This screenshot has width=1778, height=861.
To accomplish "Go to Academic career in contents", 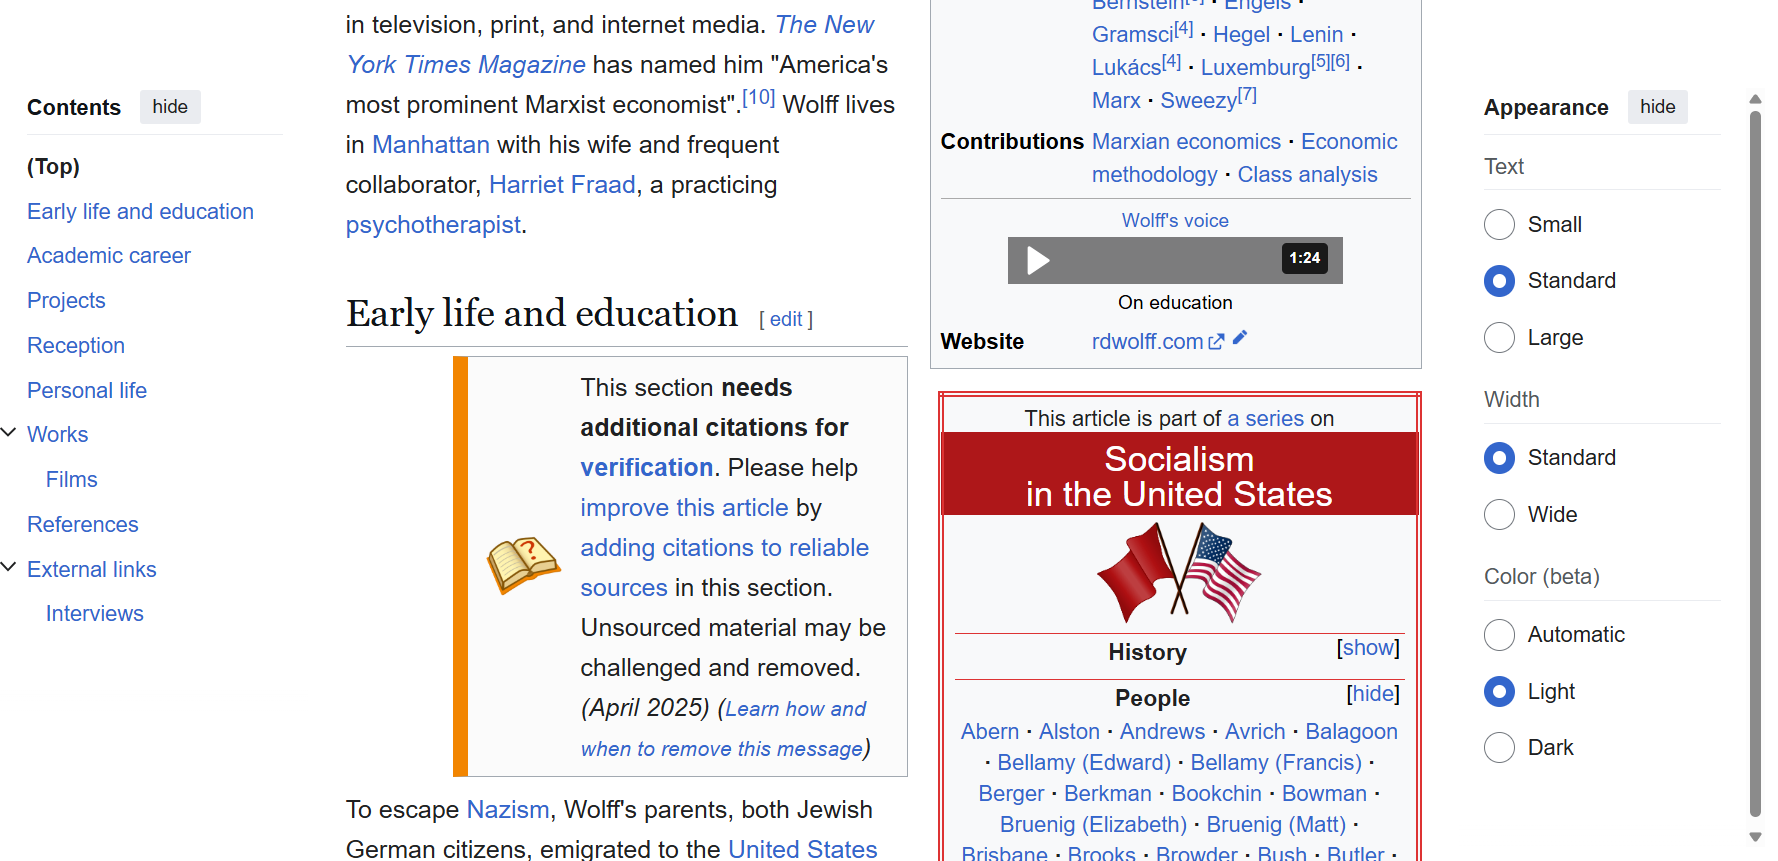I will tap(109, 256).
